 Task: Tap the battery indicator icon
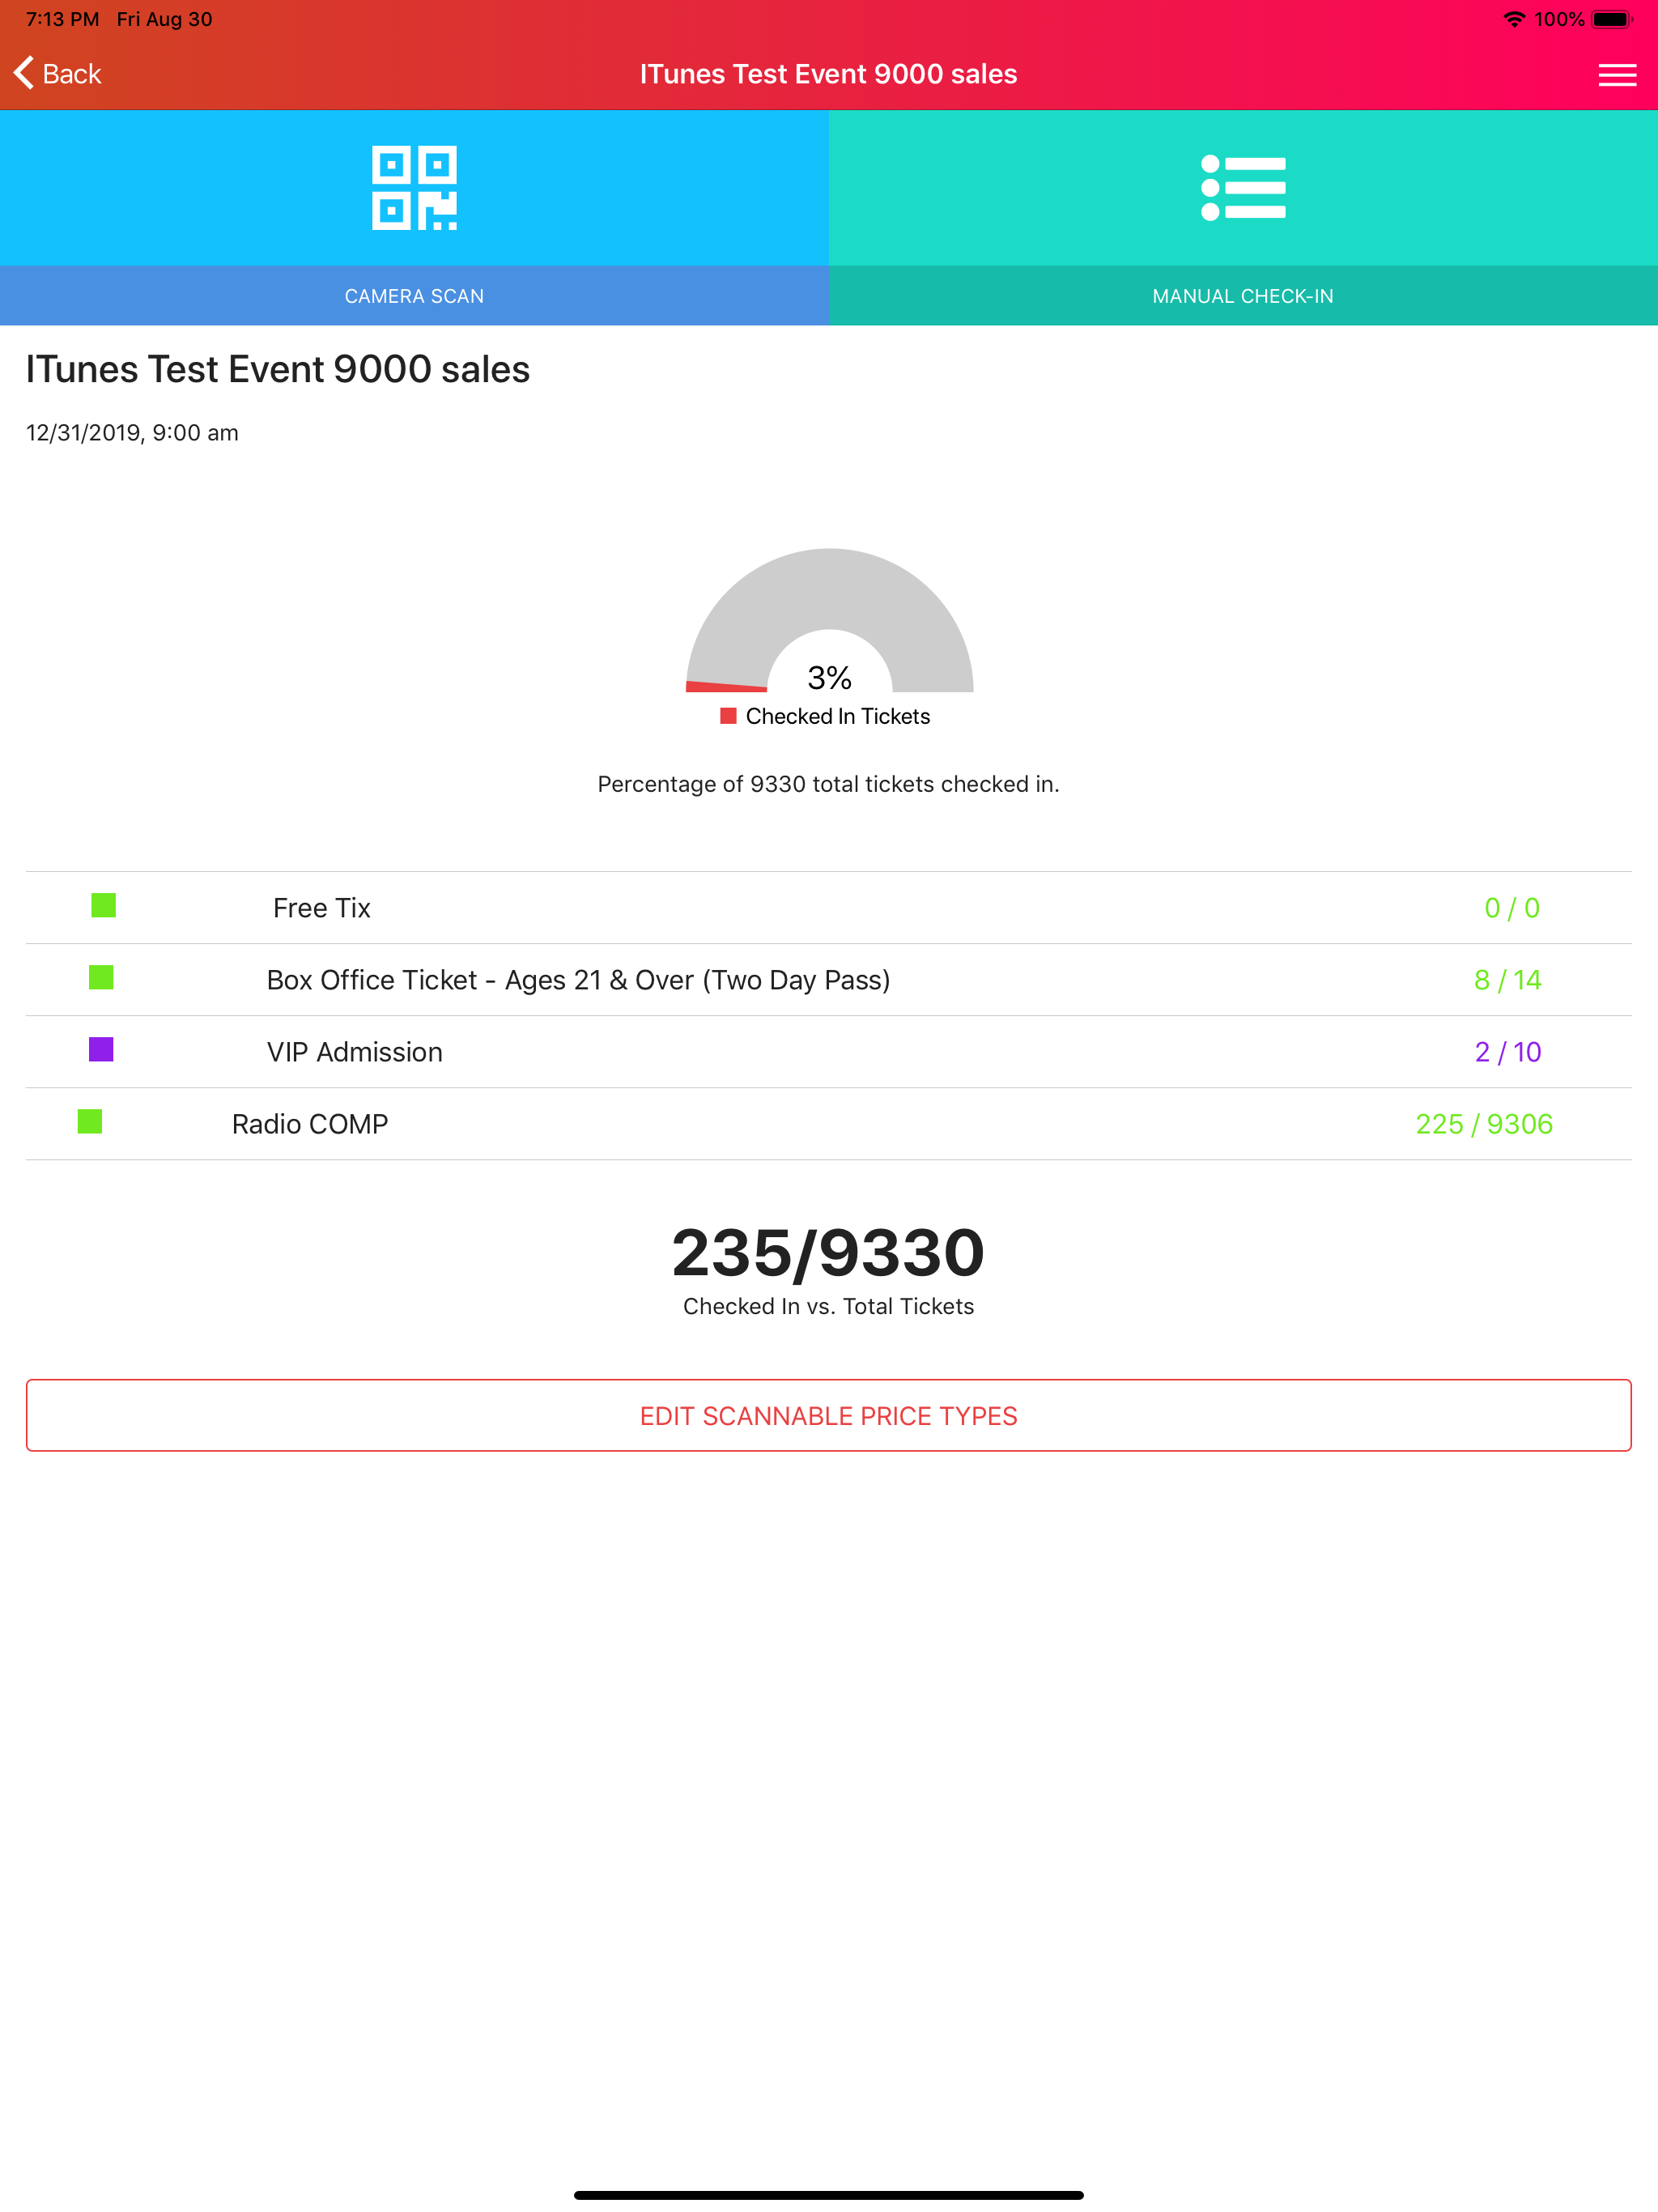click(1612, 19)
